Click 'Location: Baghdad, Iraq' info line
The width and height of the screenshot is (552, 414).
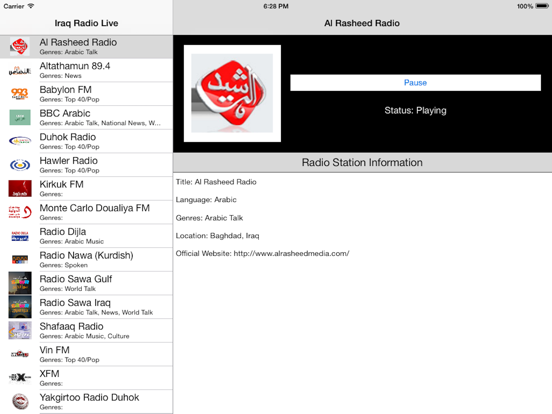point(218,236)
